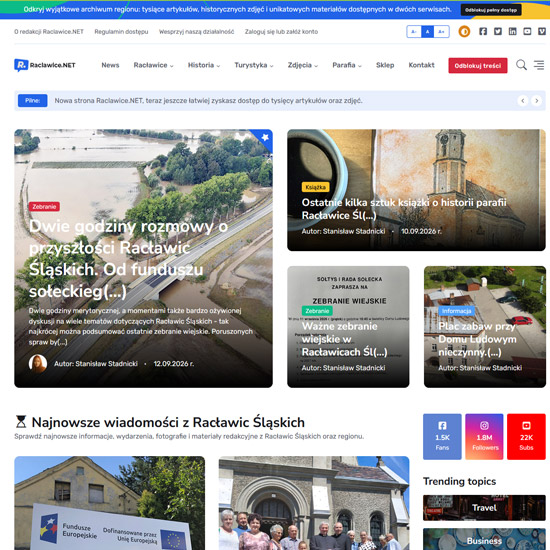Open the Facebook 1.5K Fans tile
This screenshot has width=550, height=550.
pyautogui.click(x=442, y=436)
